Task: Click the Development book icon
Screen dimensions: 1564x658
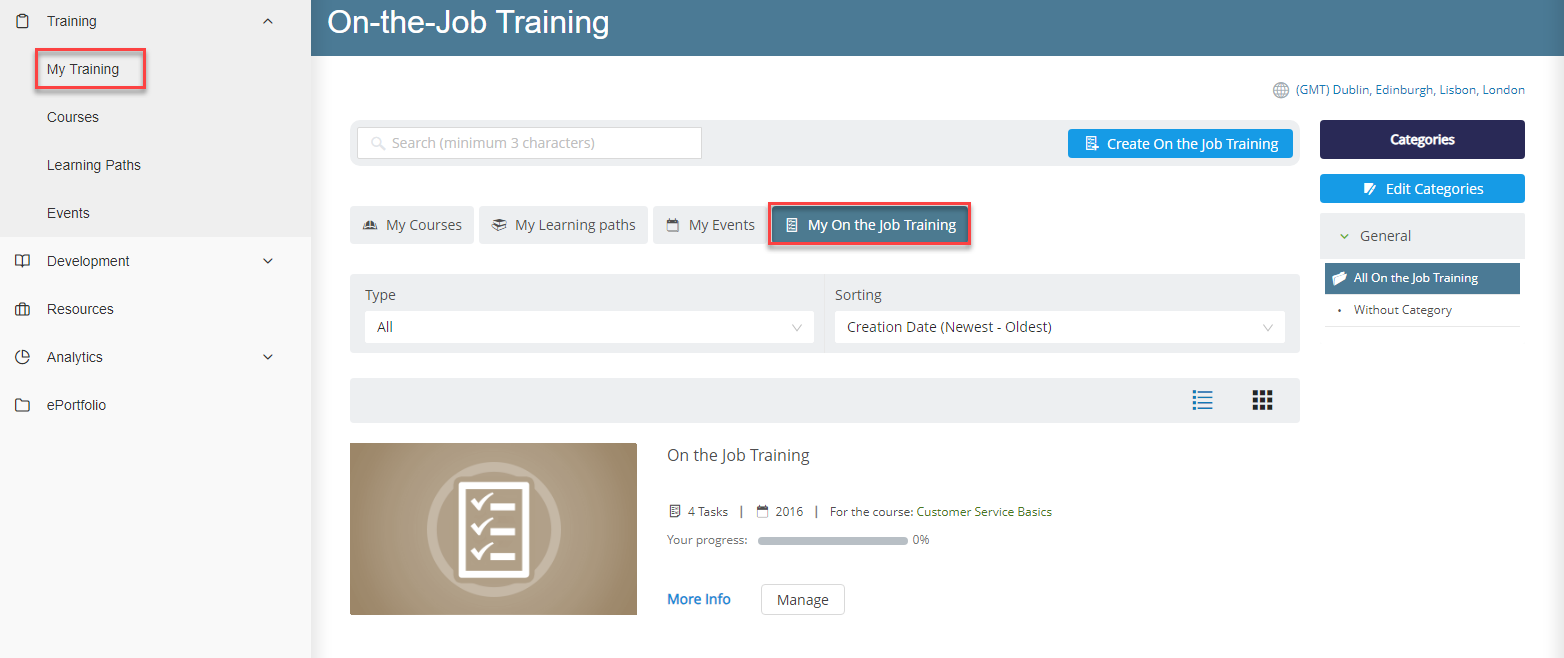Action: click(x=23, y=260)
